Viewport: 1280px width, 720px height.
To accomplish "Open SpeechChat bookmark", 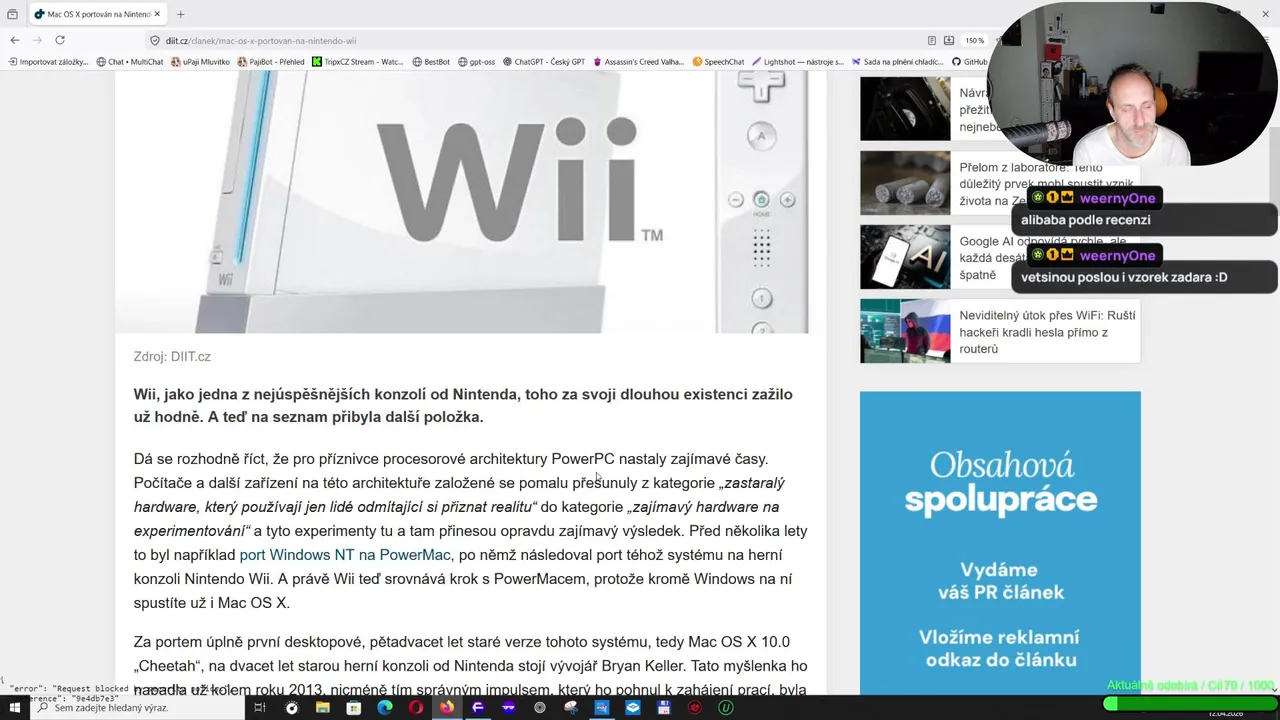I will [x=718, y=62].
